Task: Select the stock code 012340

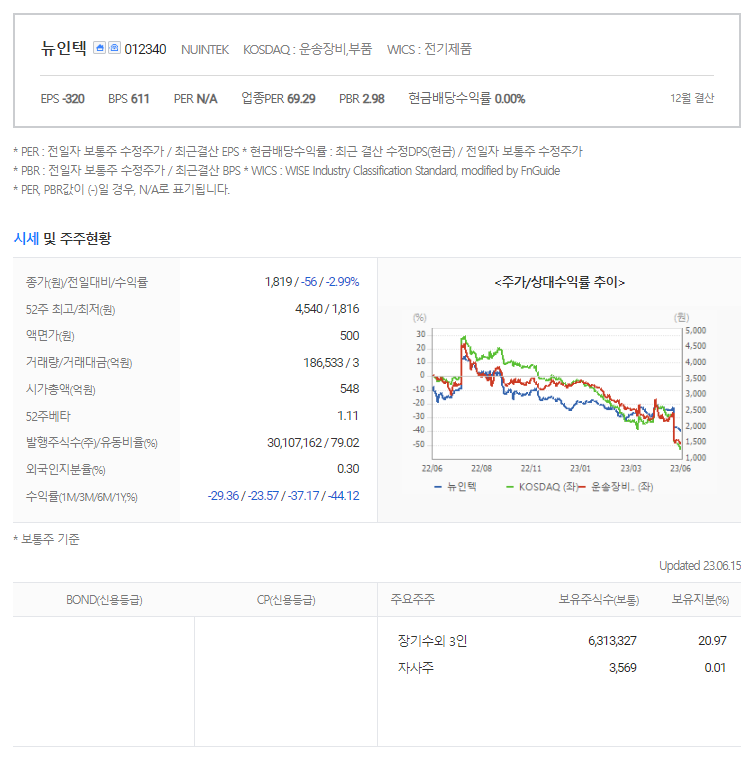Action: [x=145, y=49]
